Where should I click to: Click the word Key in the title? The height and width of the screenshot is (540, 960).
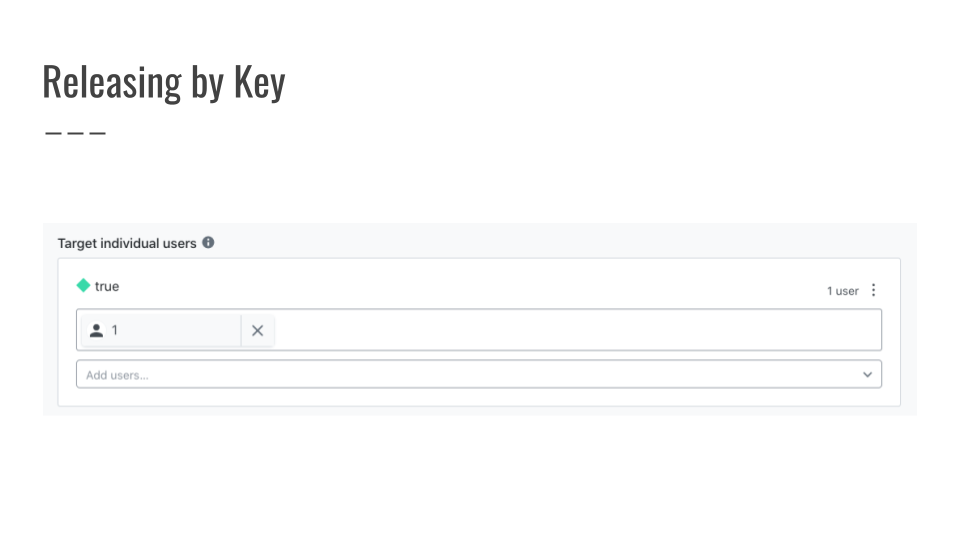260,83
